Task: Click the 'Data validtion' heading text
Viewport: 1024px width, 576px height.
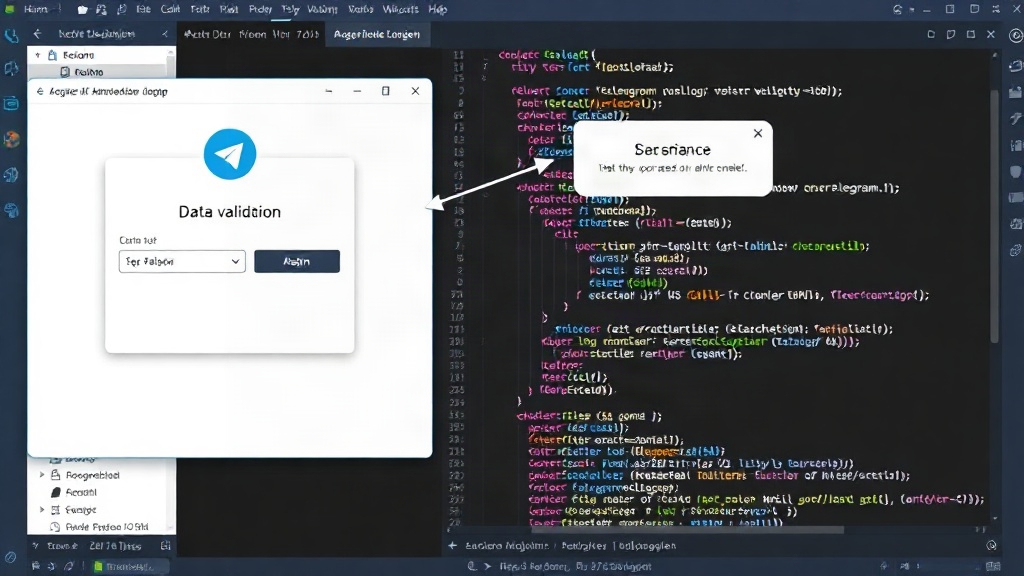Action: point(230,212)
